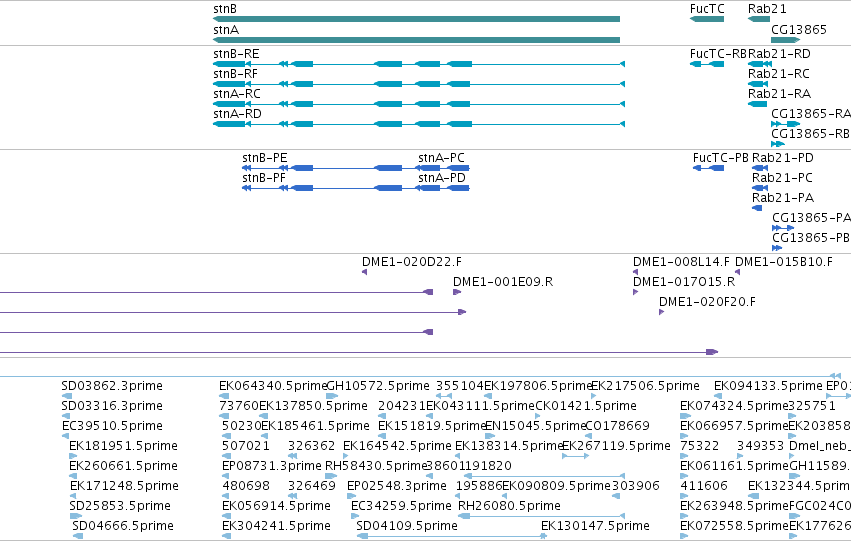Select EST EK056914.5prime
The width and height of the screenshot is (851, 541).
[276, 507]
